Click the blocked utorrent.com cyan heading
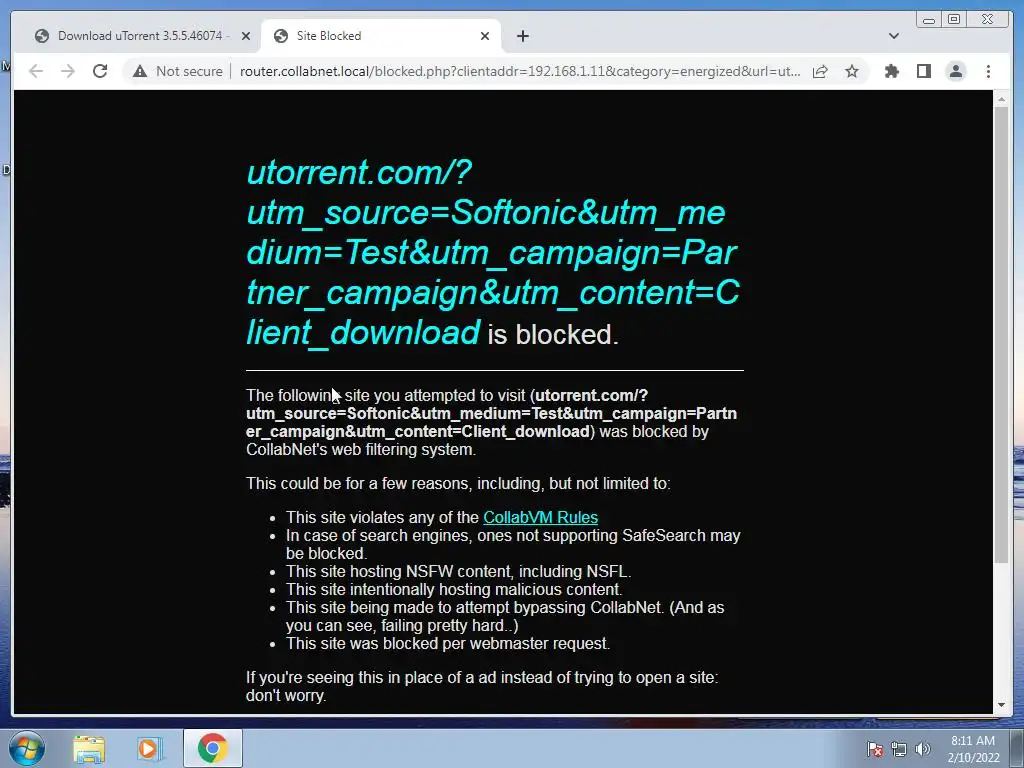This screenshot has height=768, width=1024. 493,253
